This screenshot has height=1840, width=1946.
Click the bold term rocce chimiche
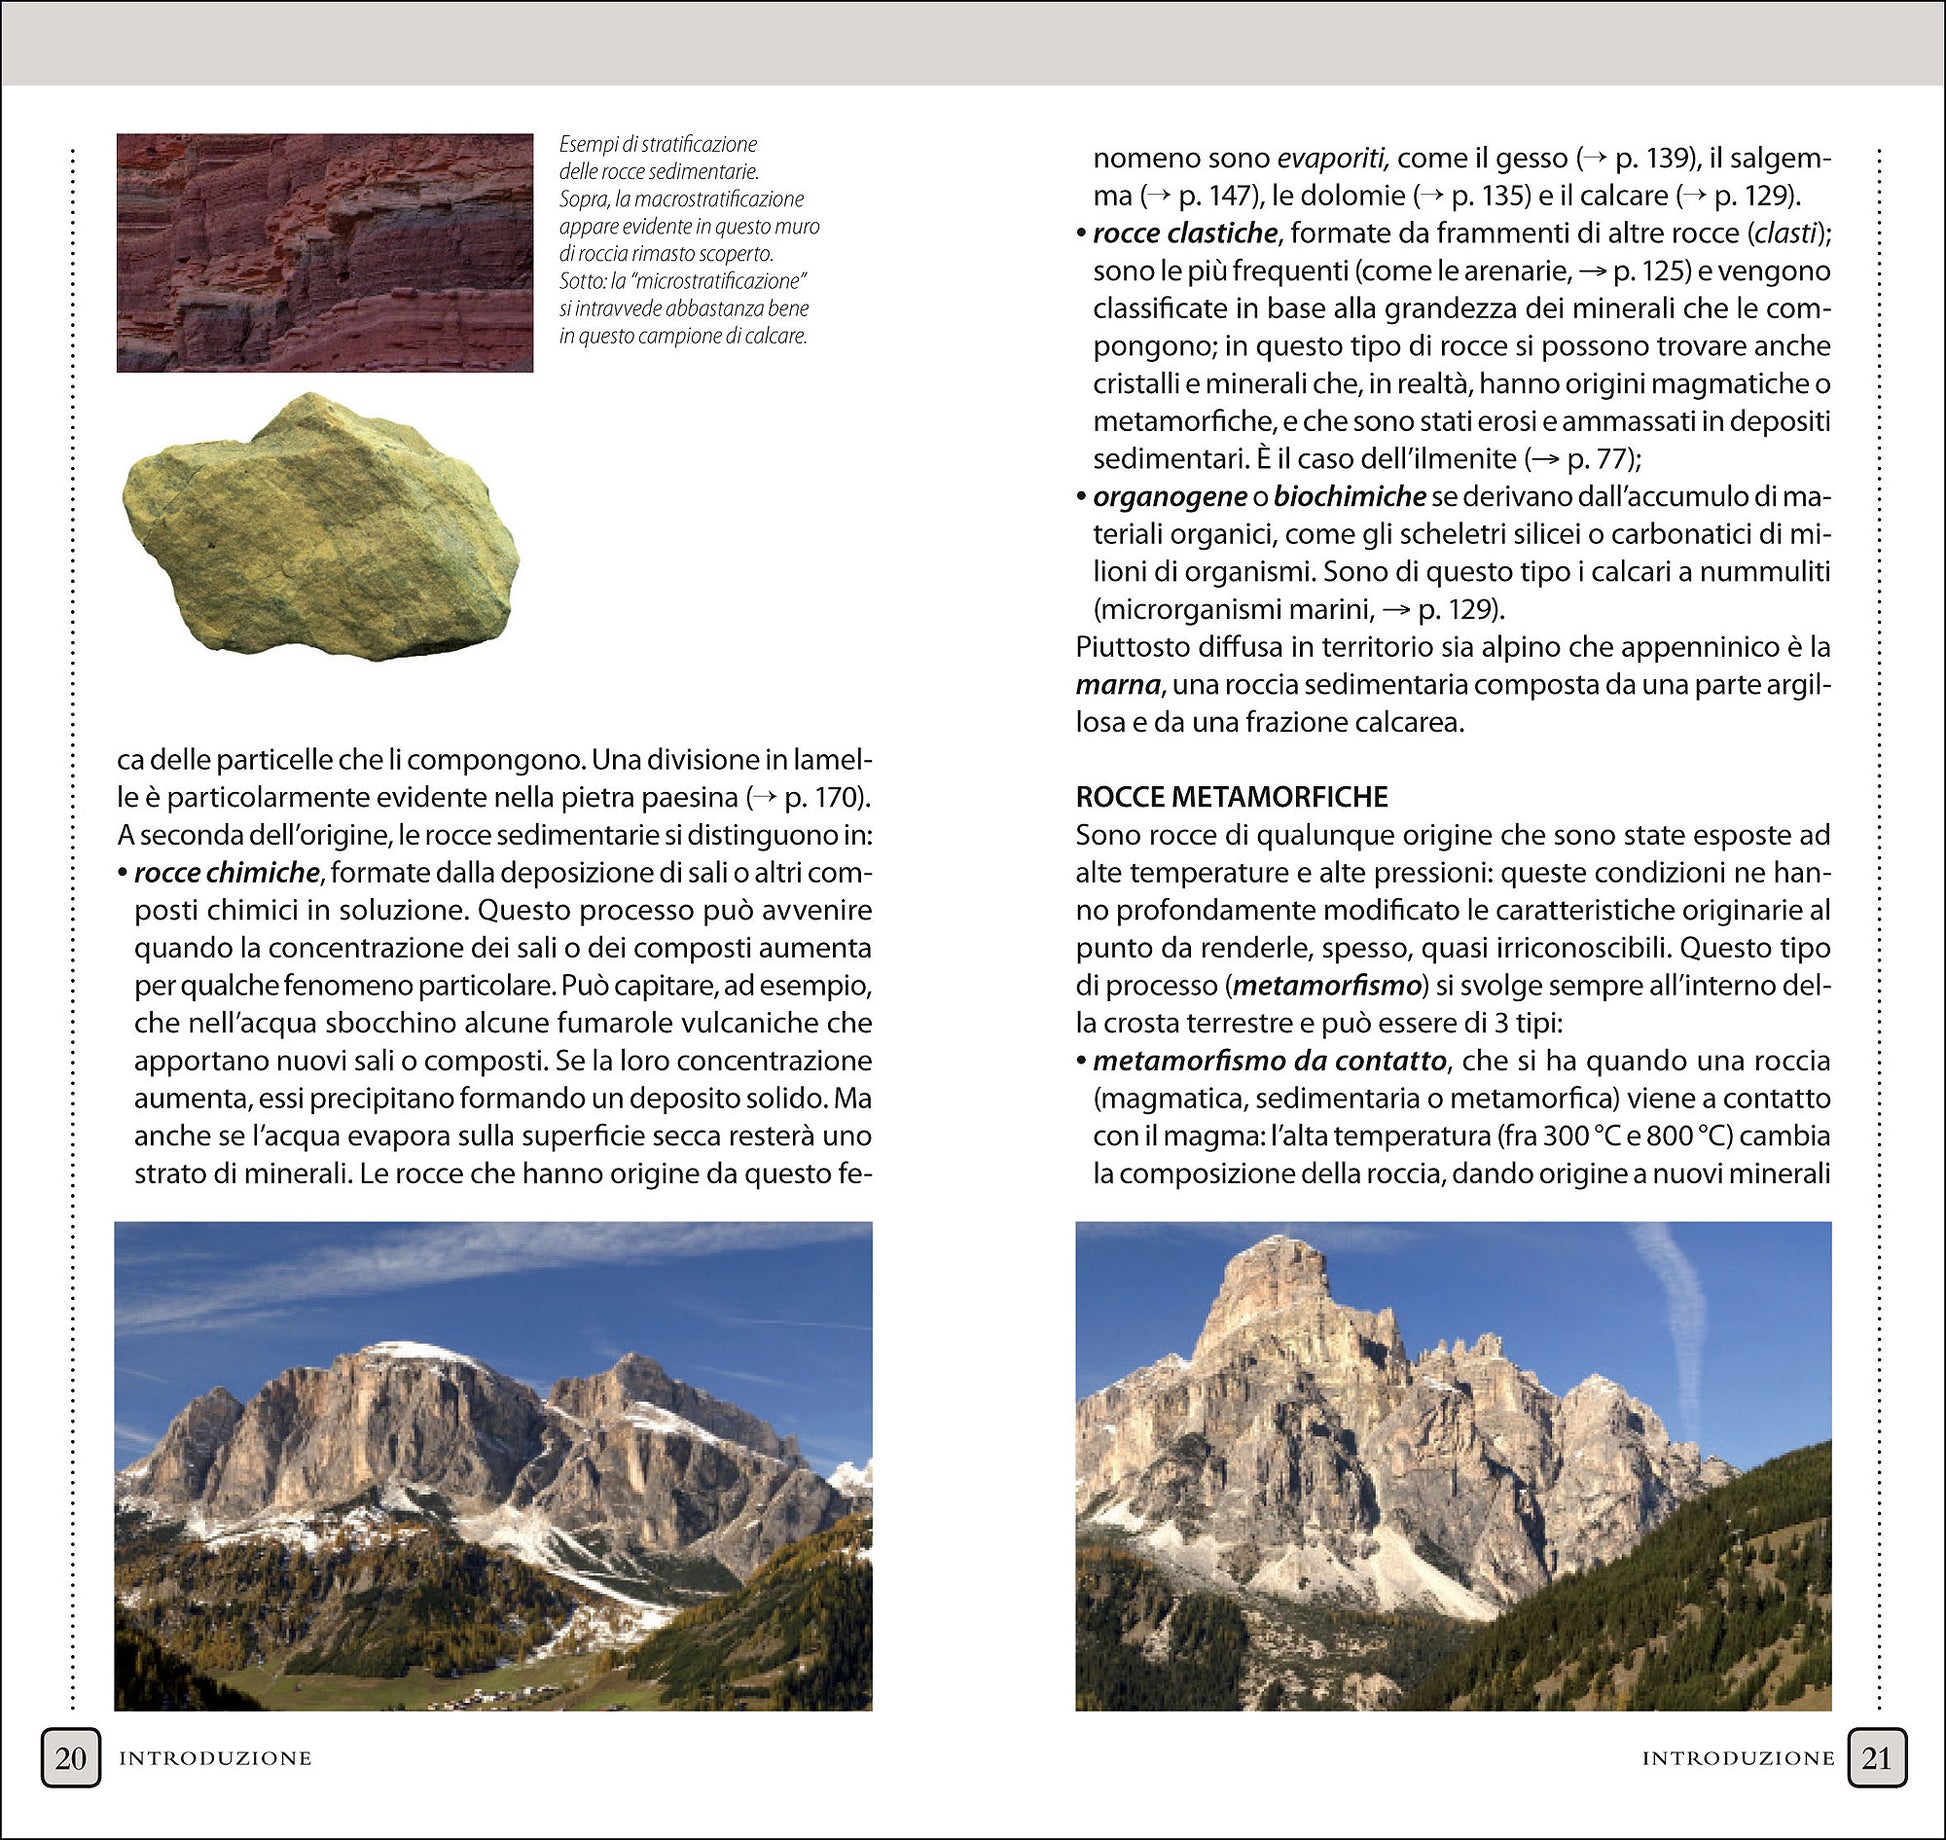[x=226, y=873]
